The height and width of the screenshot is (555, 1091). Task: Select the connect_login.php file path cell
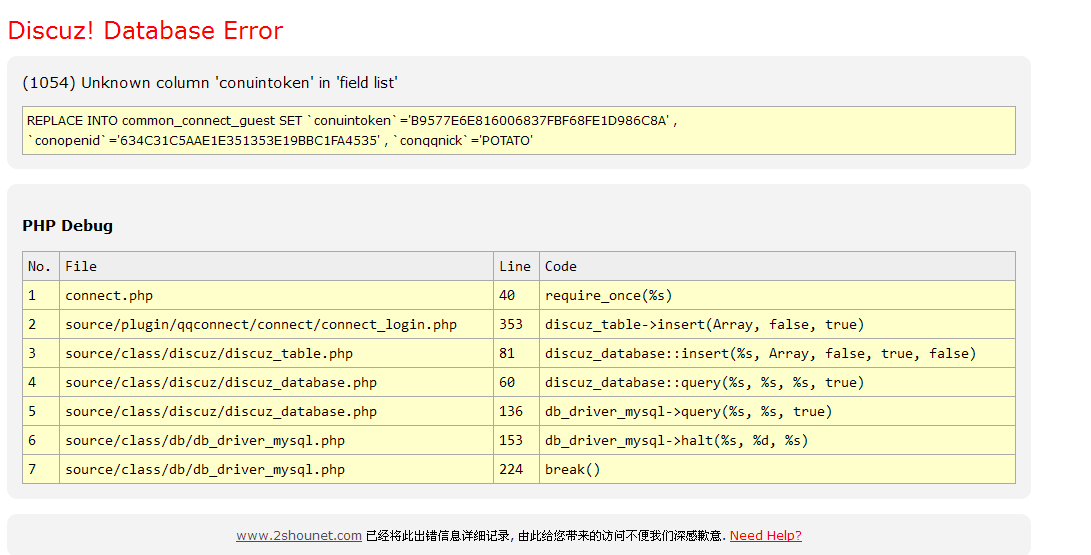coord(261,324)
